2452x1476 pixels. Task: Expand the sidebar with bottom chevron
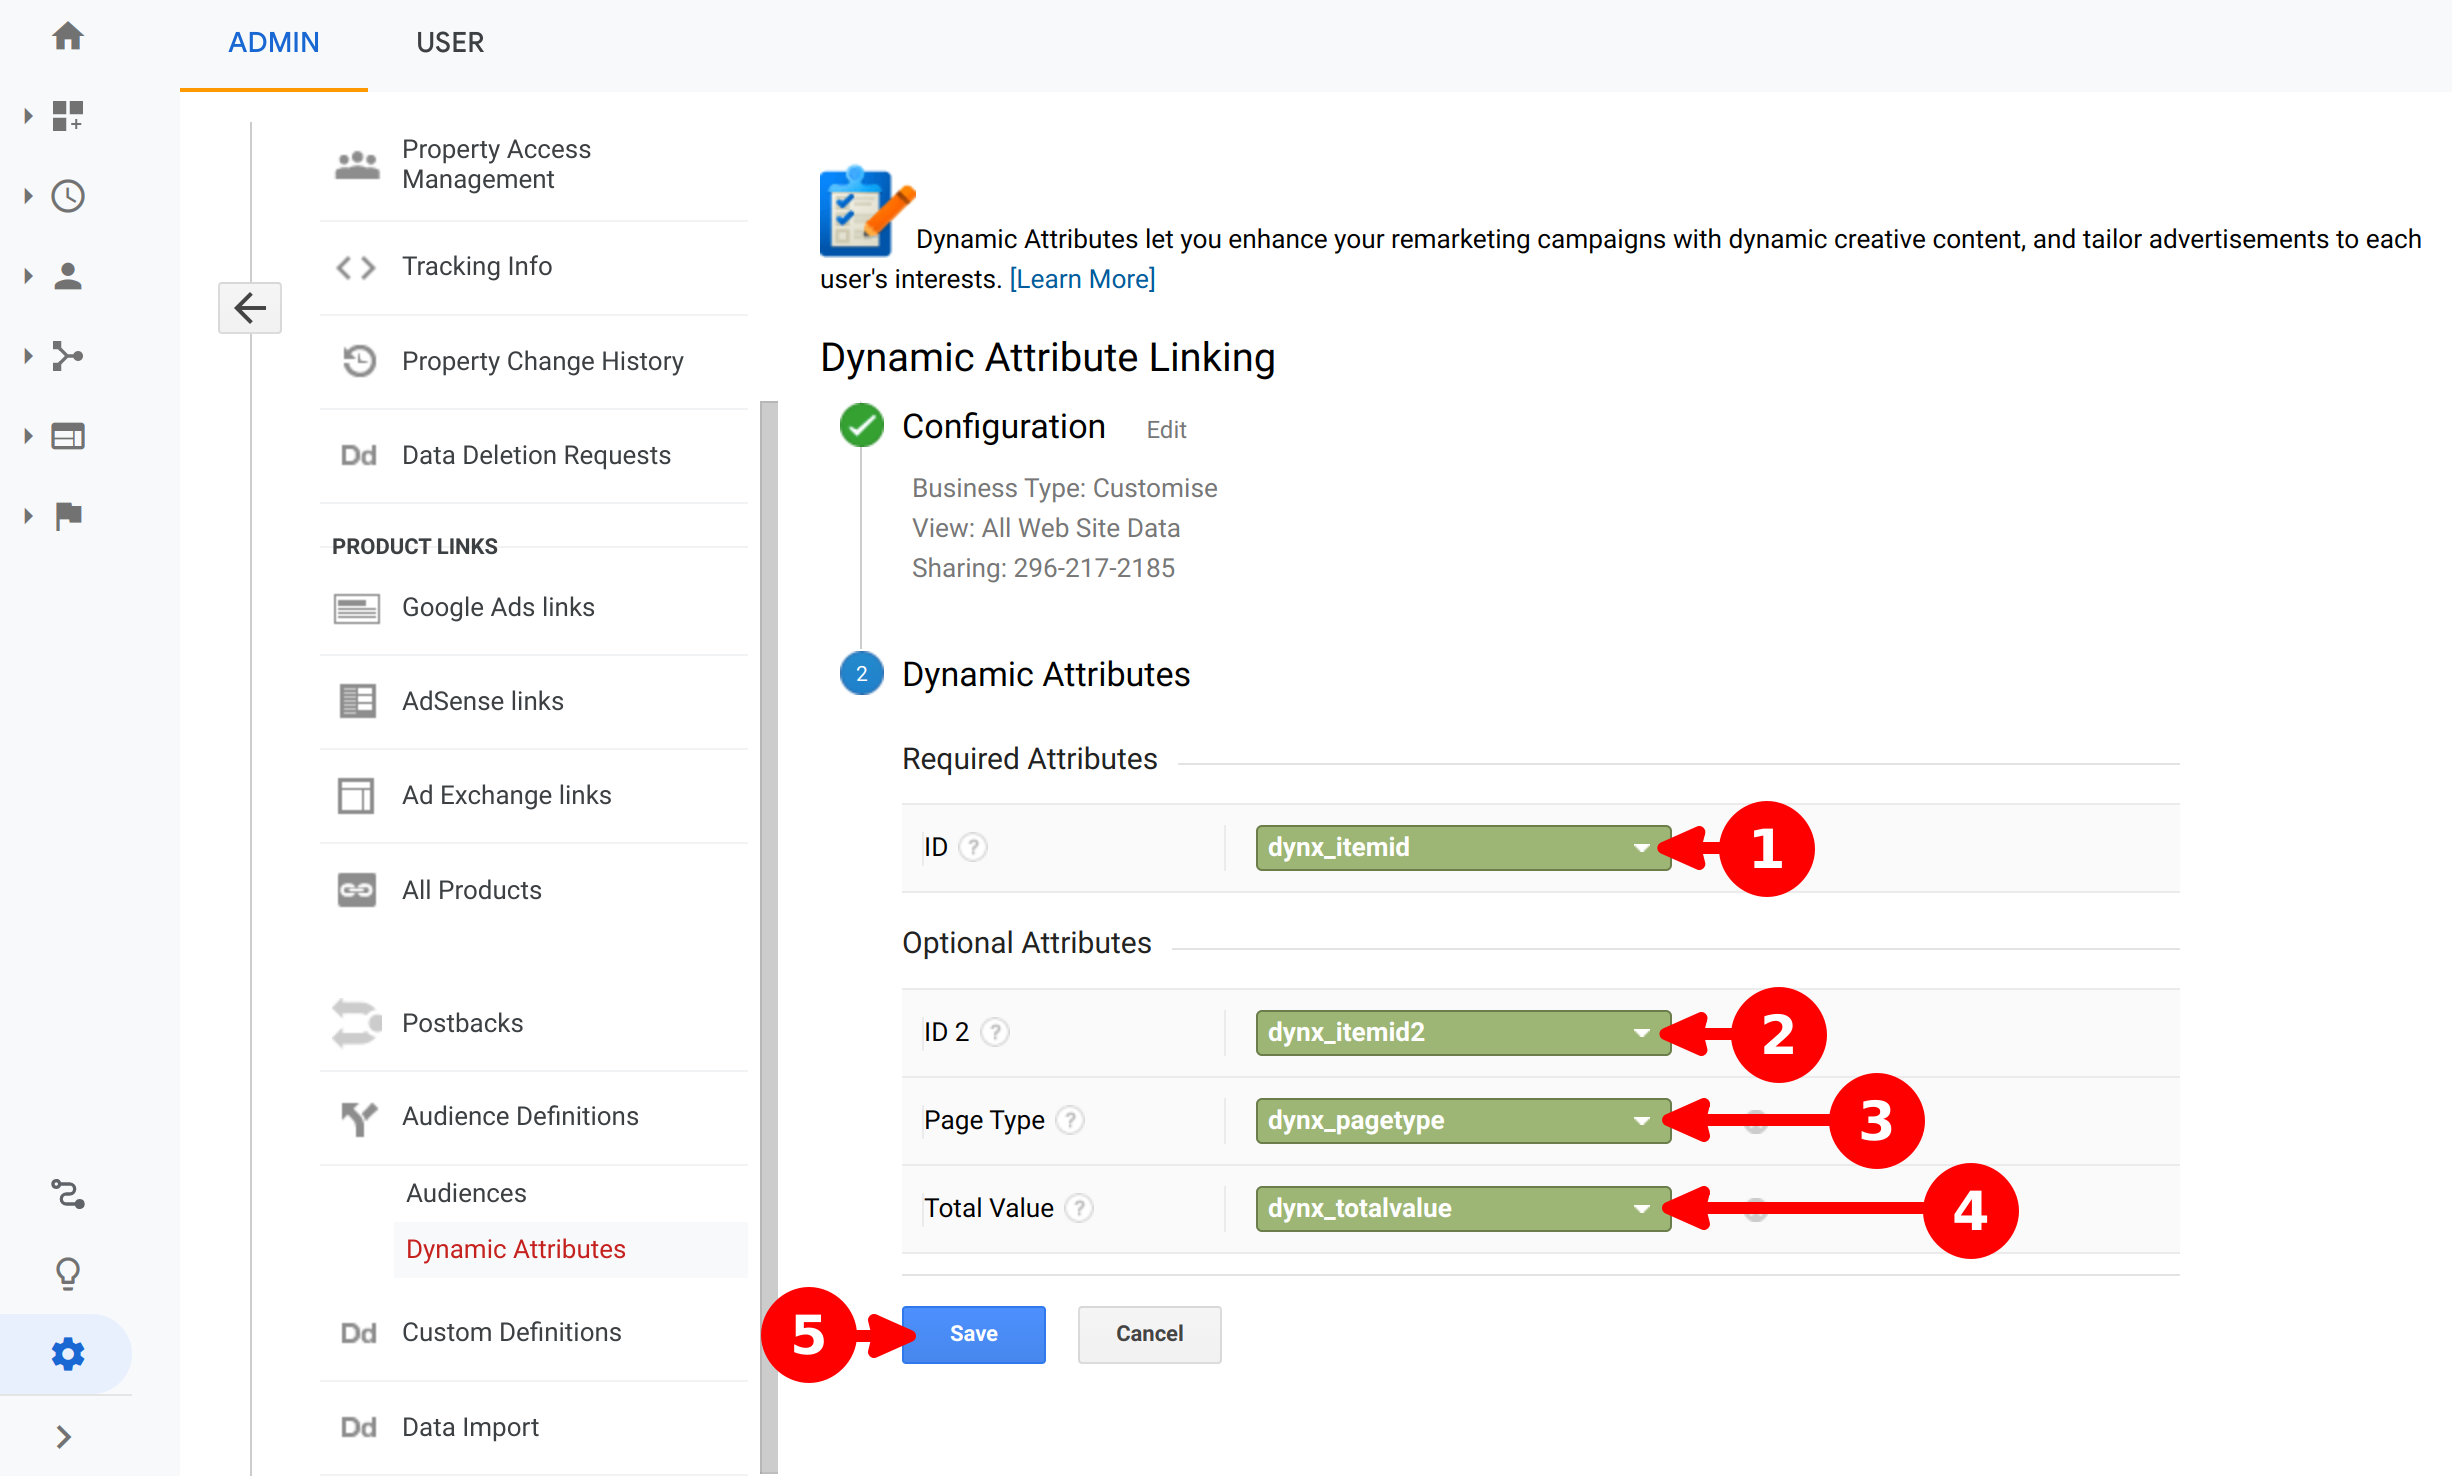click(64, 1437)
